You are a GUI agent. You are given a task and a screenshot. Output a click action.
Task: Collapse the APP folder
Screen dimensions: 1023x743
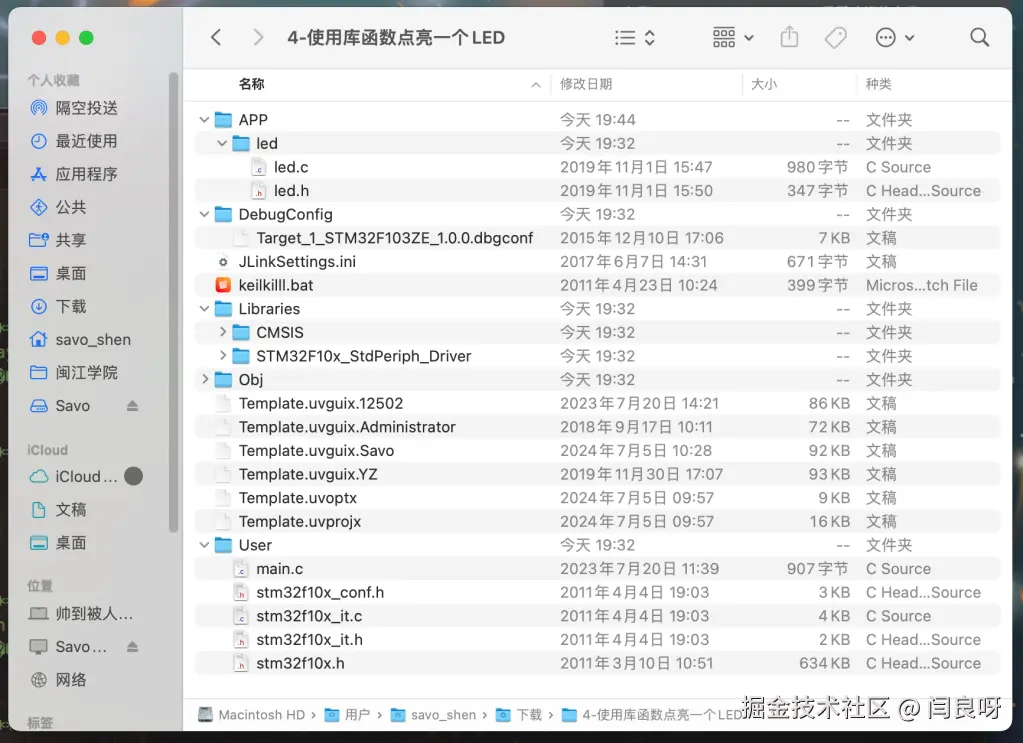click(x=204, y=119)
